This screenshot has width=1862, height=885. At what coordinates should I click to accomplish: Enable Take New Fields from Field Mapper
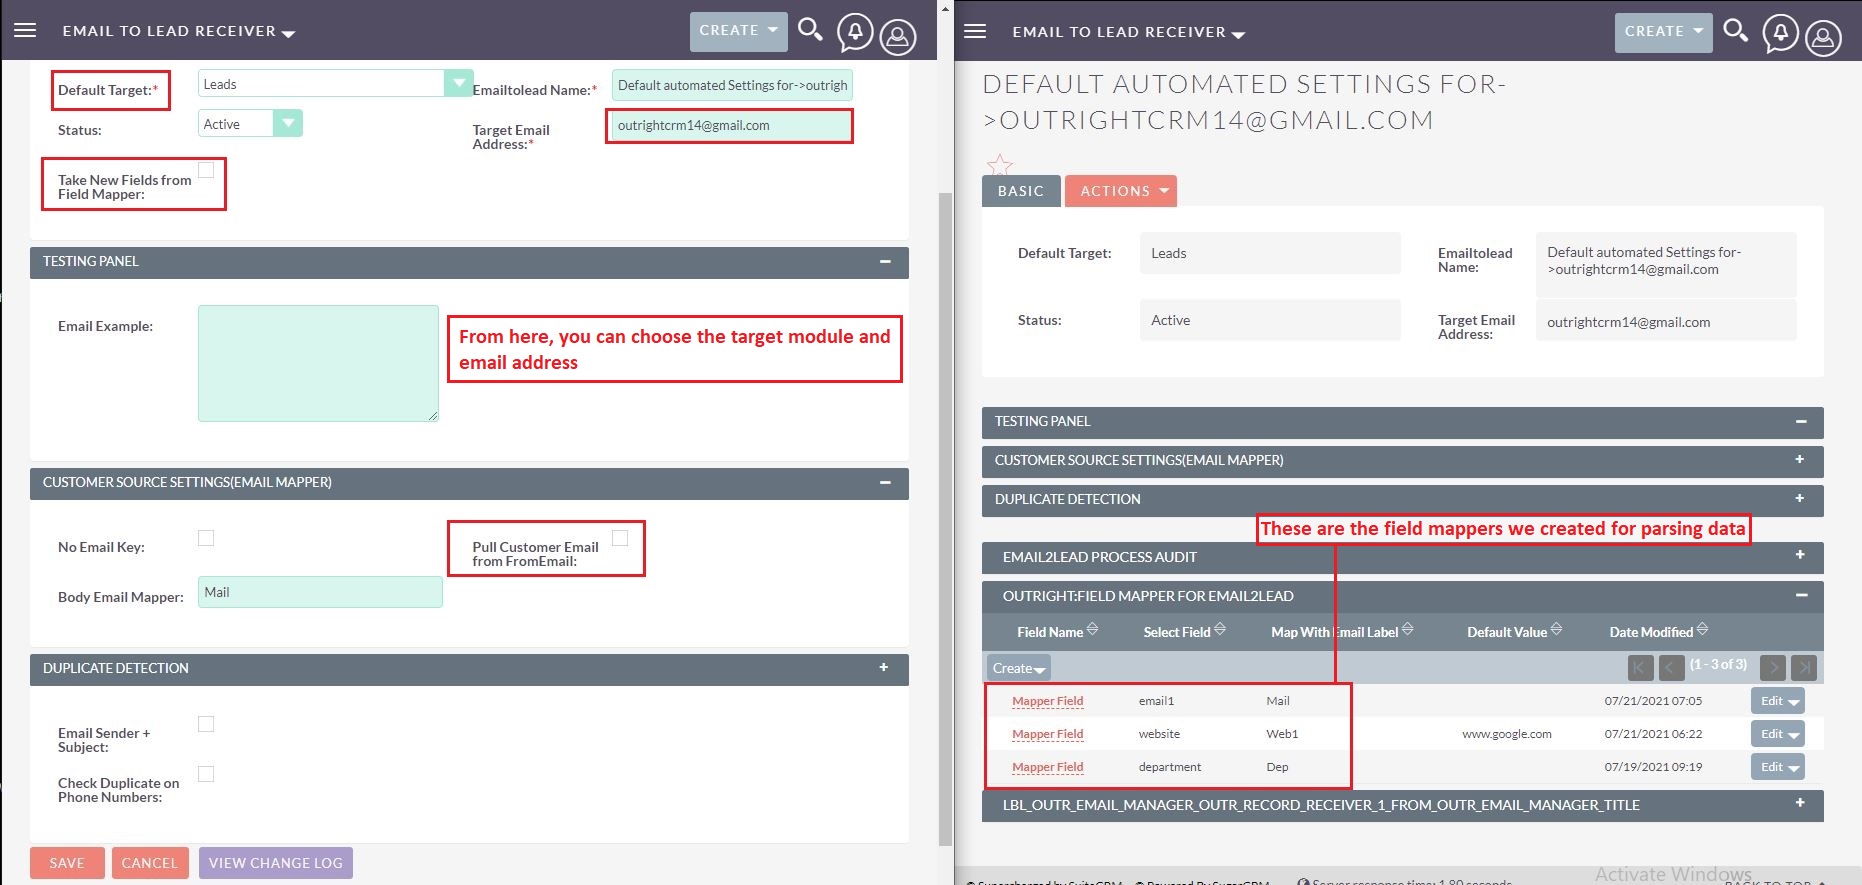206,170
